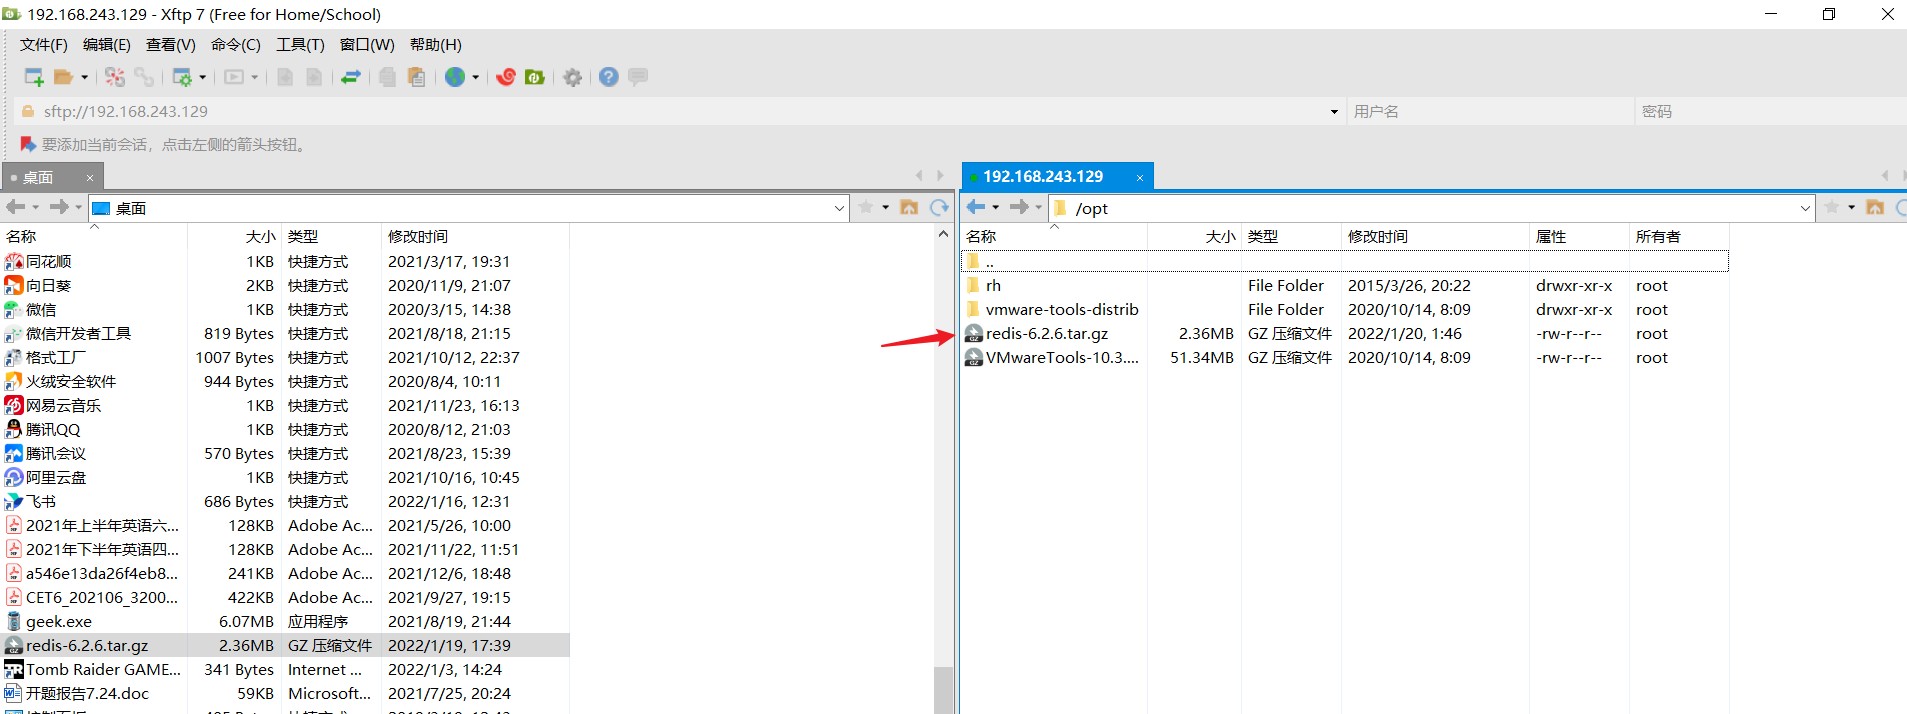The image size is (1907, 714).
Task: Close the 桌面 tab
Action: pos(90,178)
